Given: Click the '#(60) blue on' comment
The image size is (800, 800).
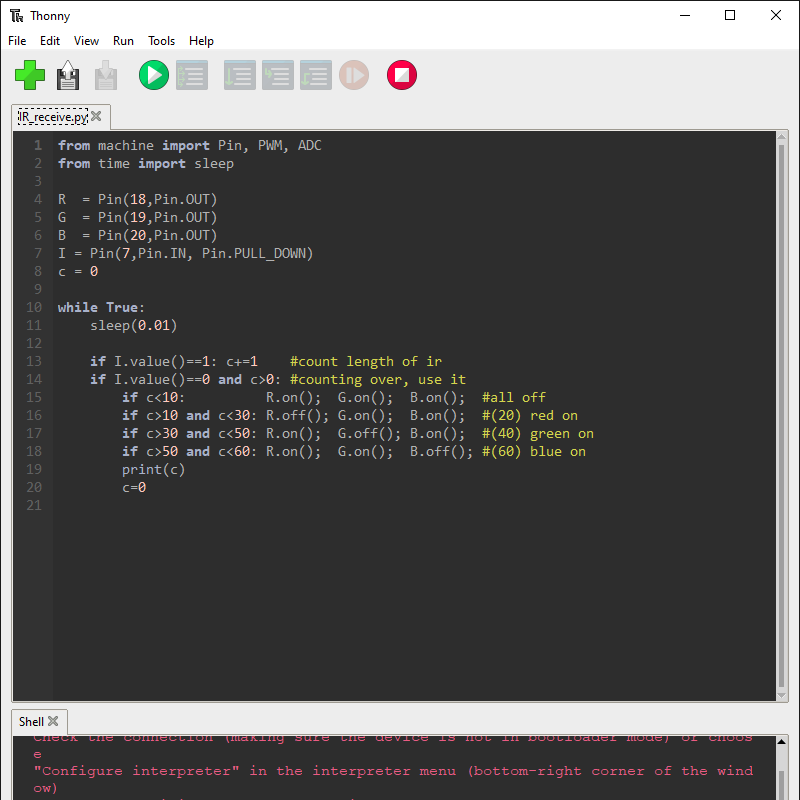Looking at the screenshot, I should coord(534,452).
